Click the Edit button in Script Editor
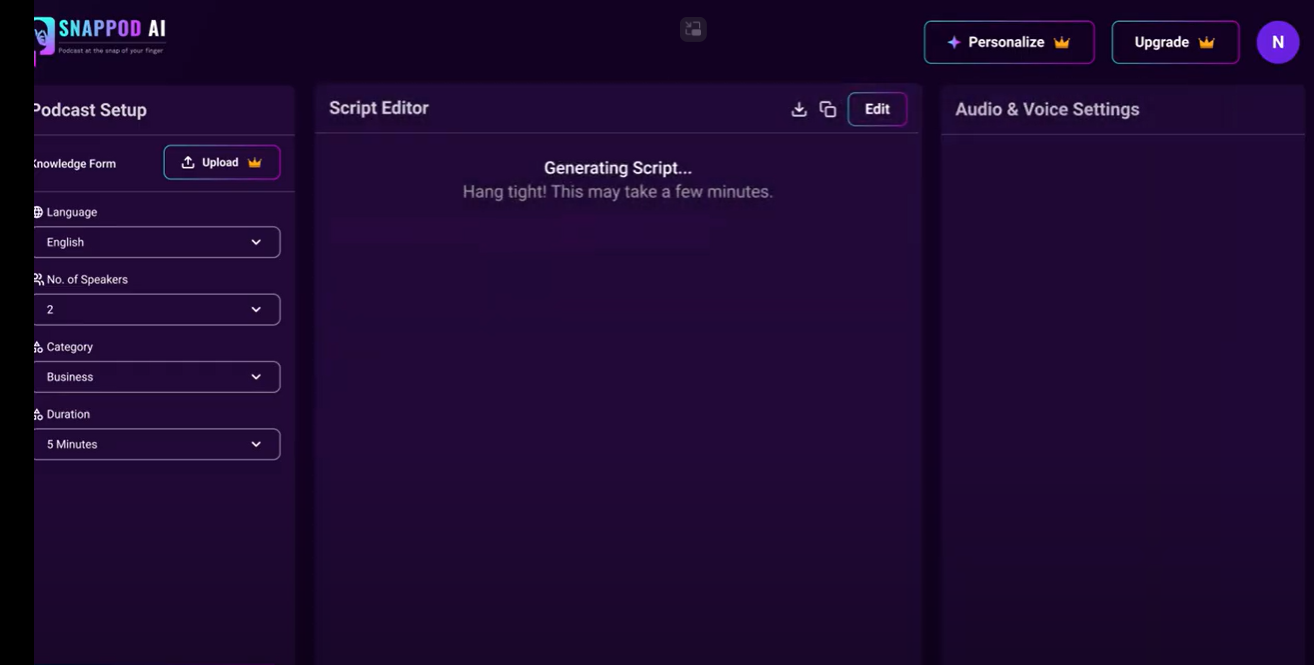 877,109
